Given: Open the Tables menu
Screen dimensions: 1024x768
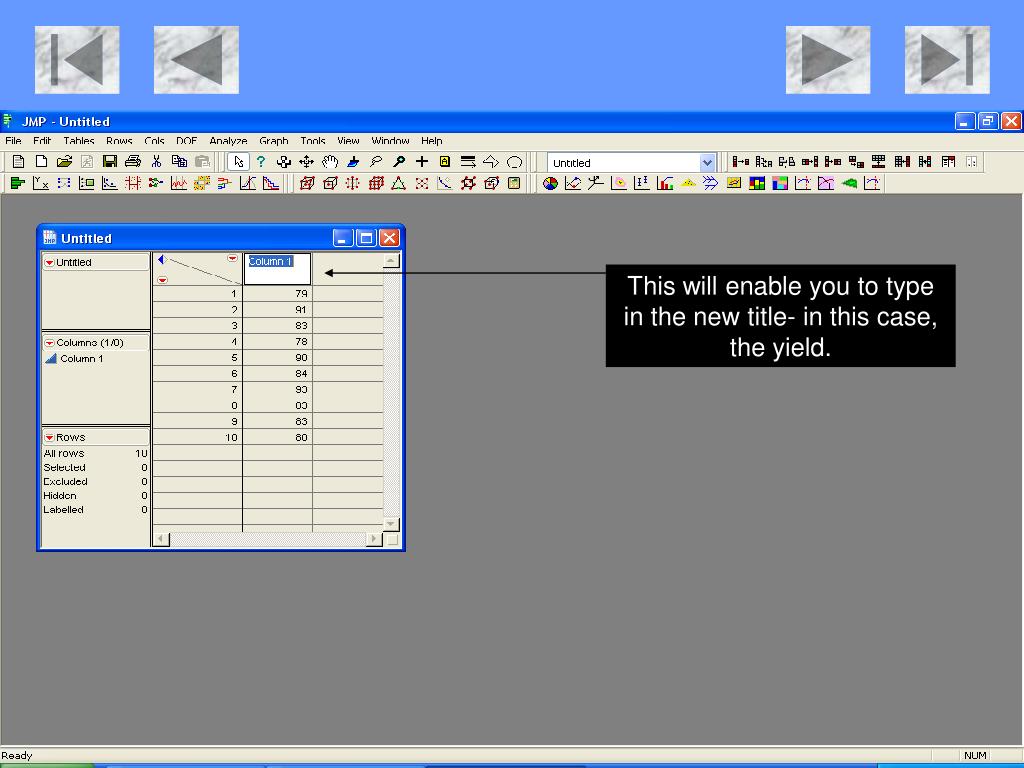Looking at the screenshot, I should [79, 140].
